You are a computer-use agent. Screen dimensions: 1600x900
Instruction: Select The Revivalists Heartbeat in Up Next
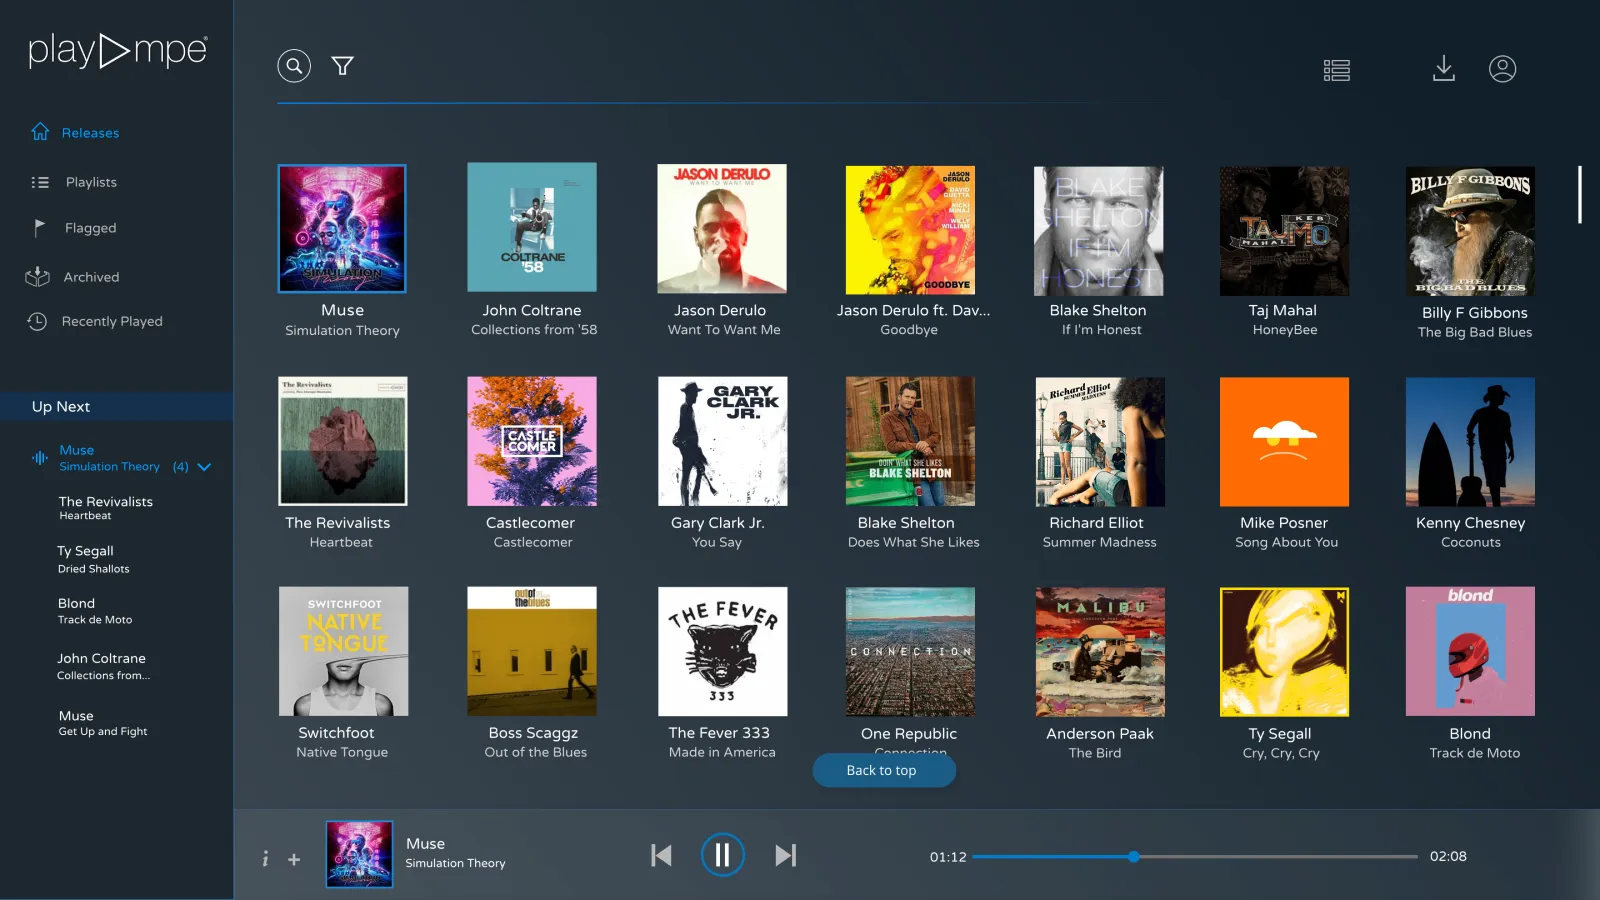tap(106, 508)
